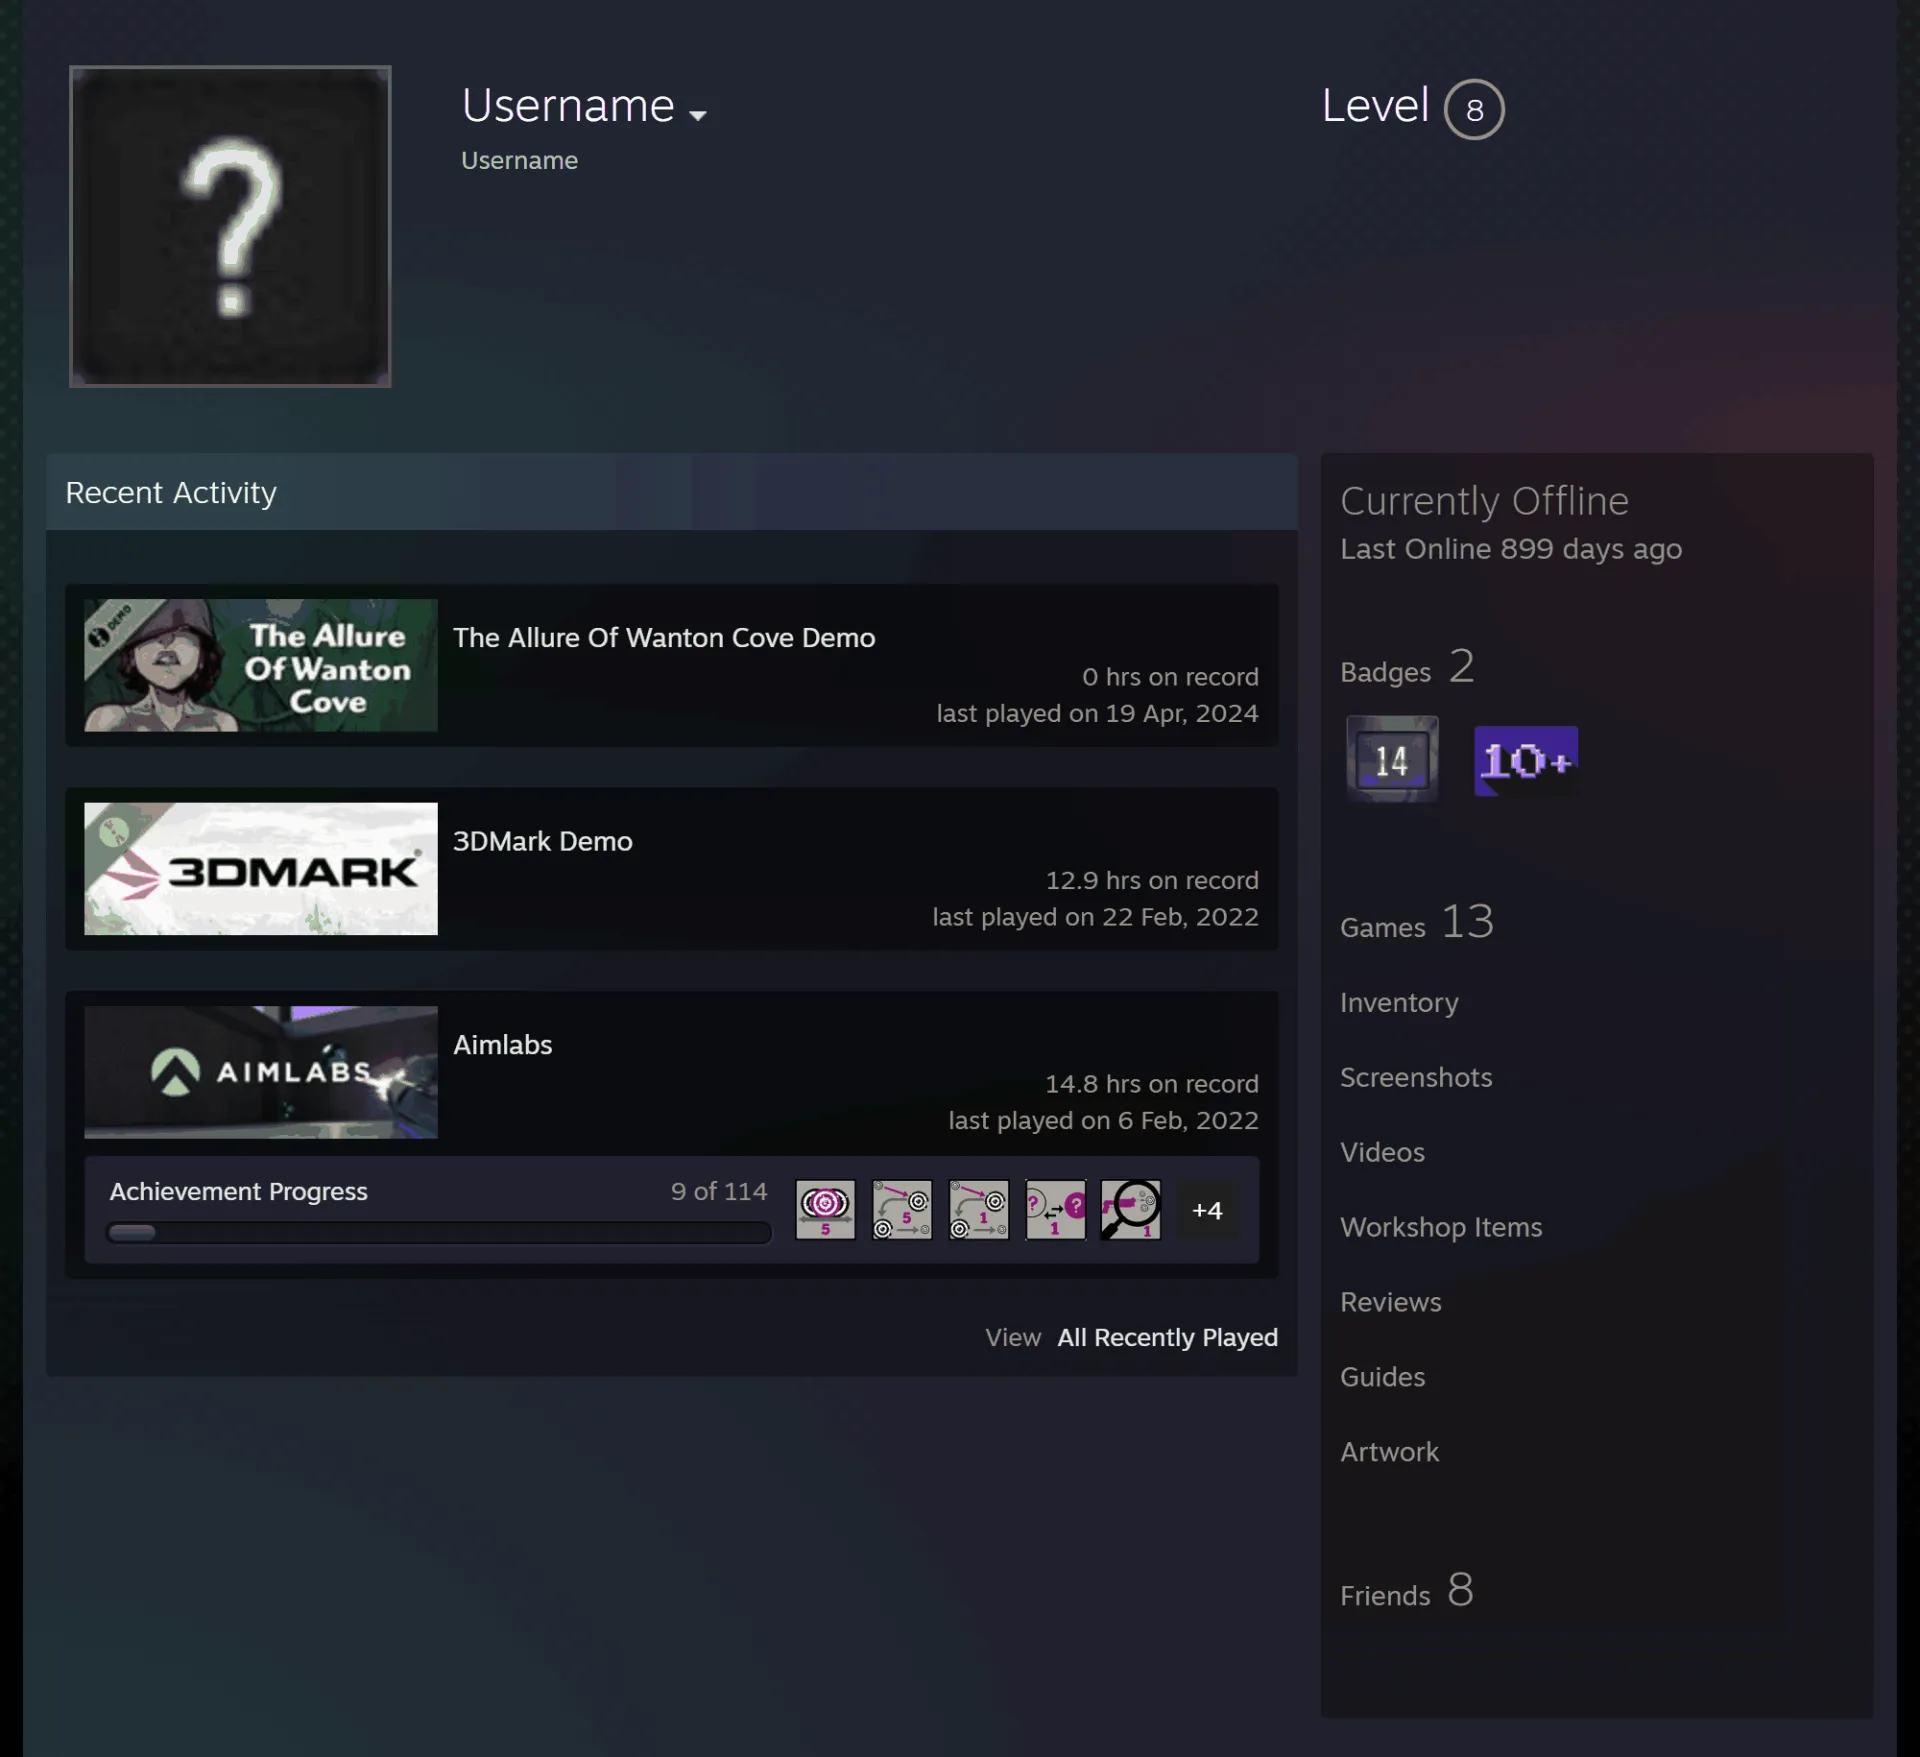Expand the Username dropdown arrow

698,114
